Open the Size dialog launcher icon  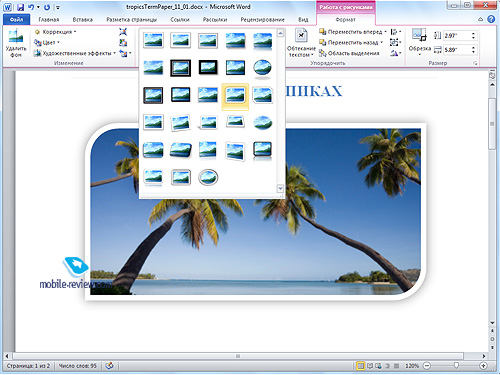click(x=475, y=63)
